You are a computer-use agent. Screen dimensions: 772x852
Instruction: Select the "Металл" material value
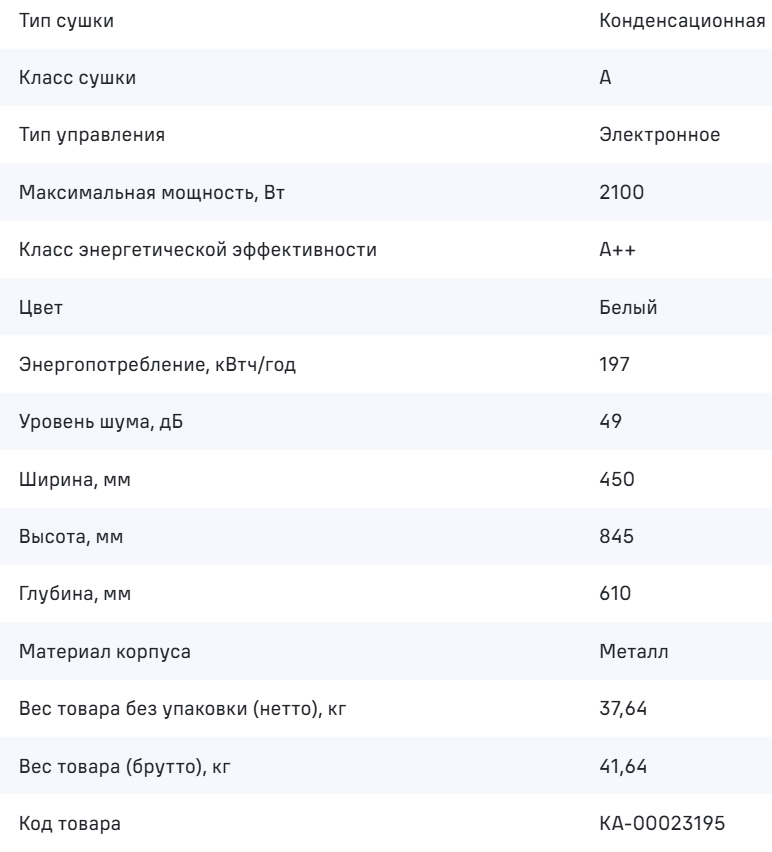(x=634, y=652)
